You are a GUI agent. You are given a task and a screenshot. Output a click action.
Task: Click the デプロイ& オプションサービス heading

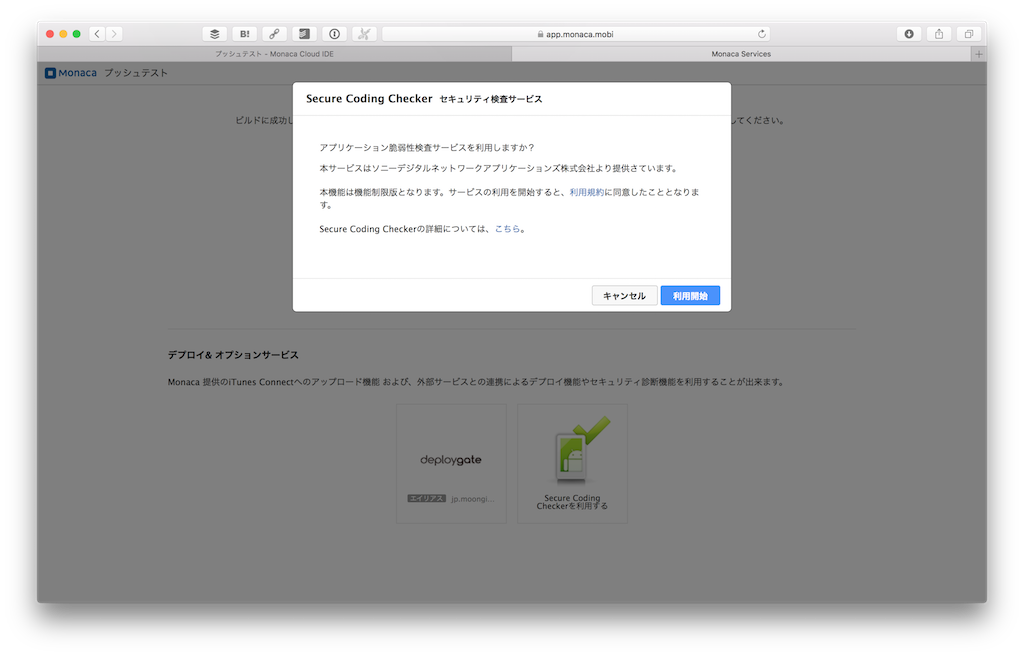tap(233, 355)
